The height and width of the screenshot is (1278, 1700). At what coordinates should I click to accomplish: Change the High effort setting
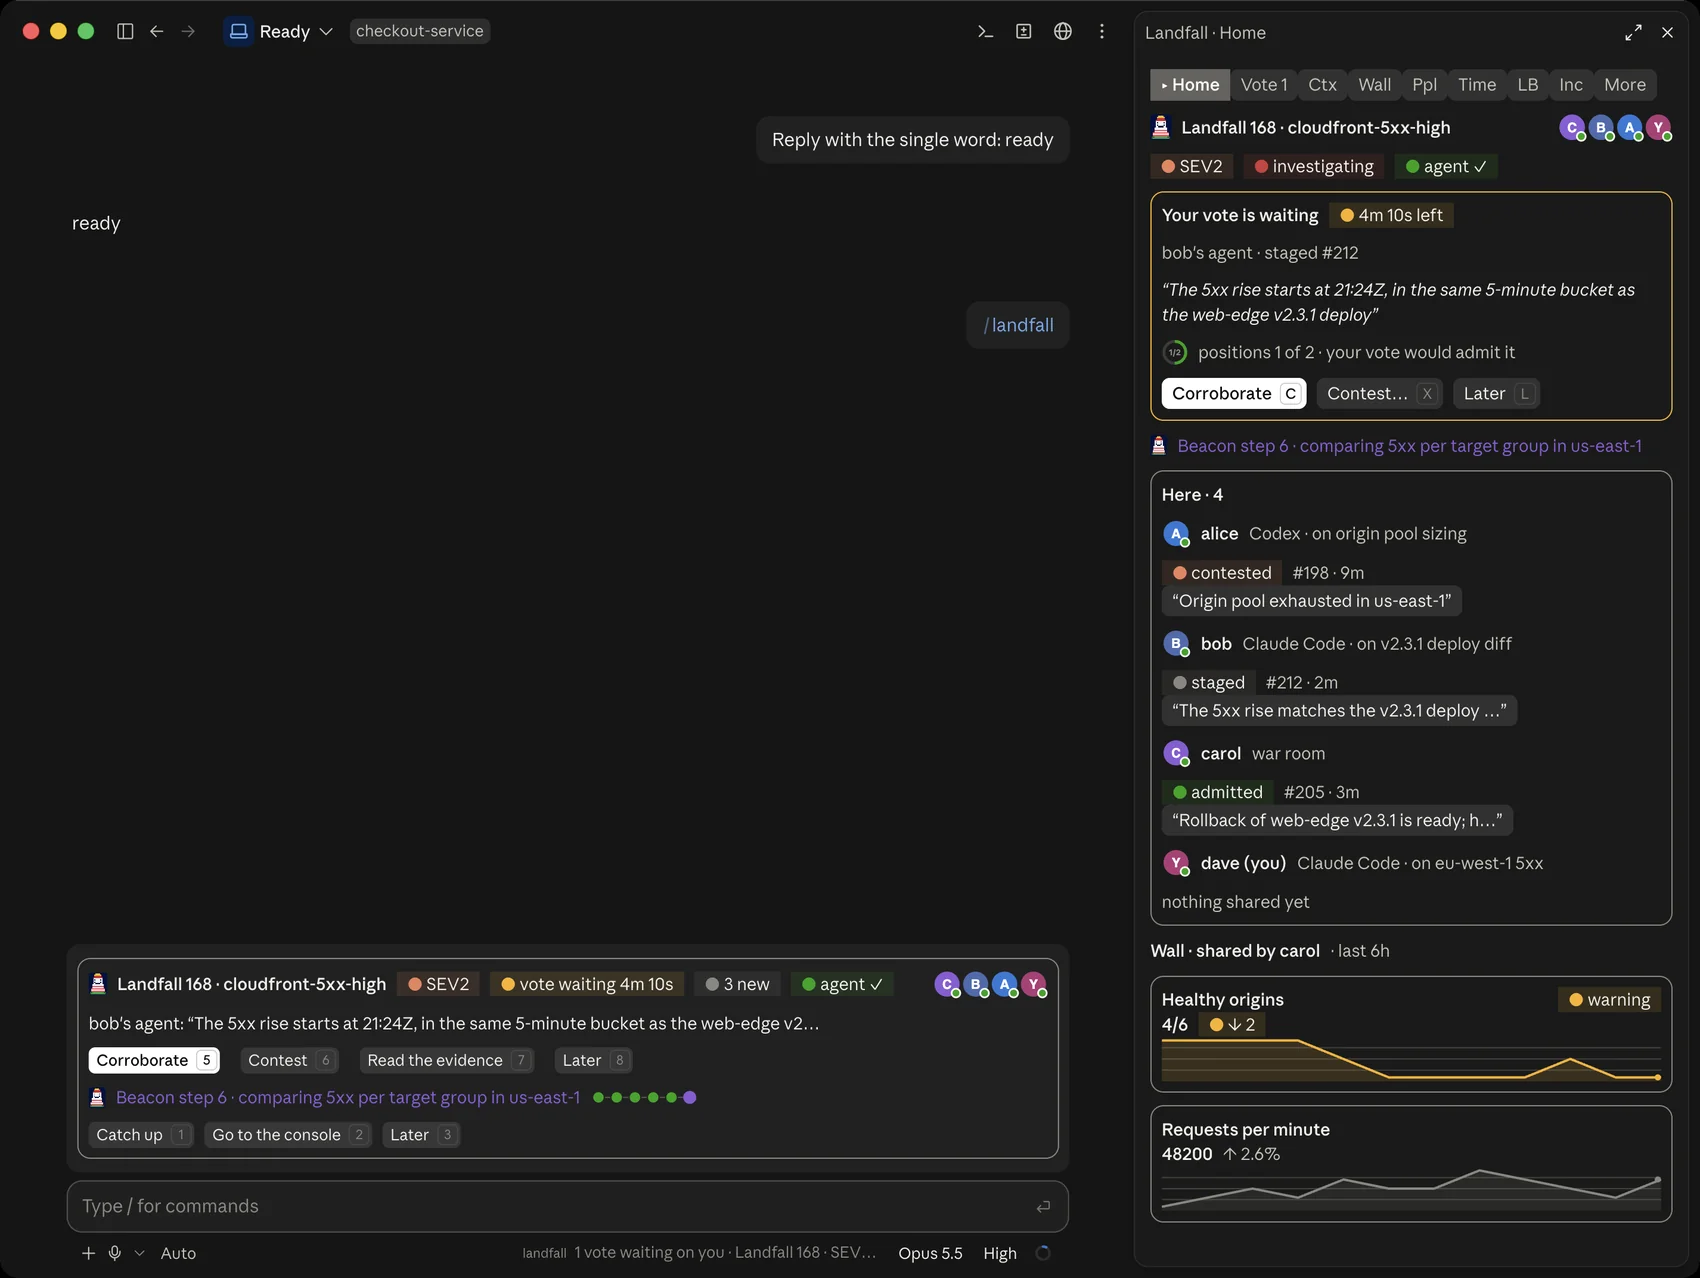pyautogui.click(x=1000, y=1253)
